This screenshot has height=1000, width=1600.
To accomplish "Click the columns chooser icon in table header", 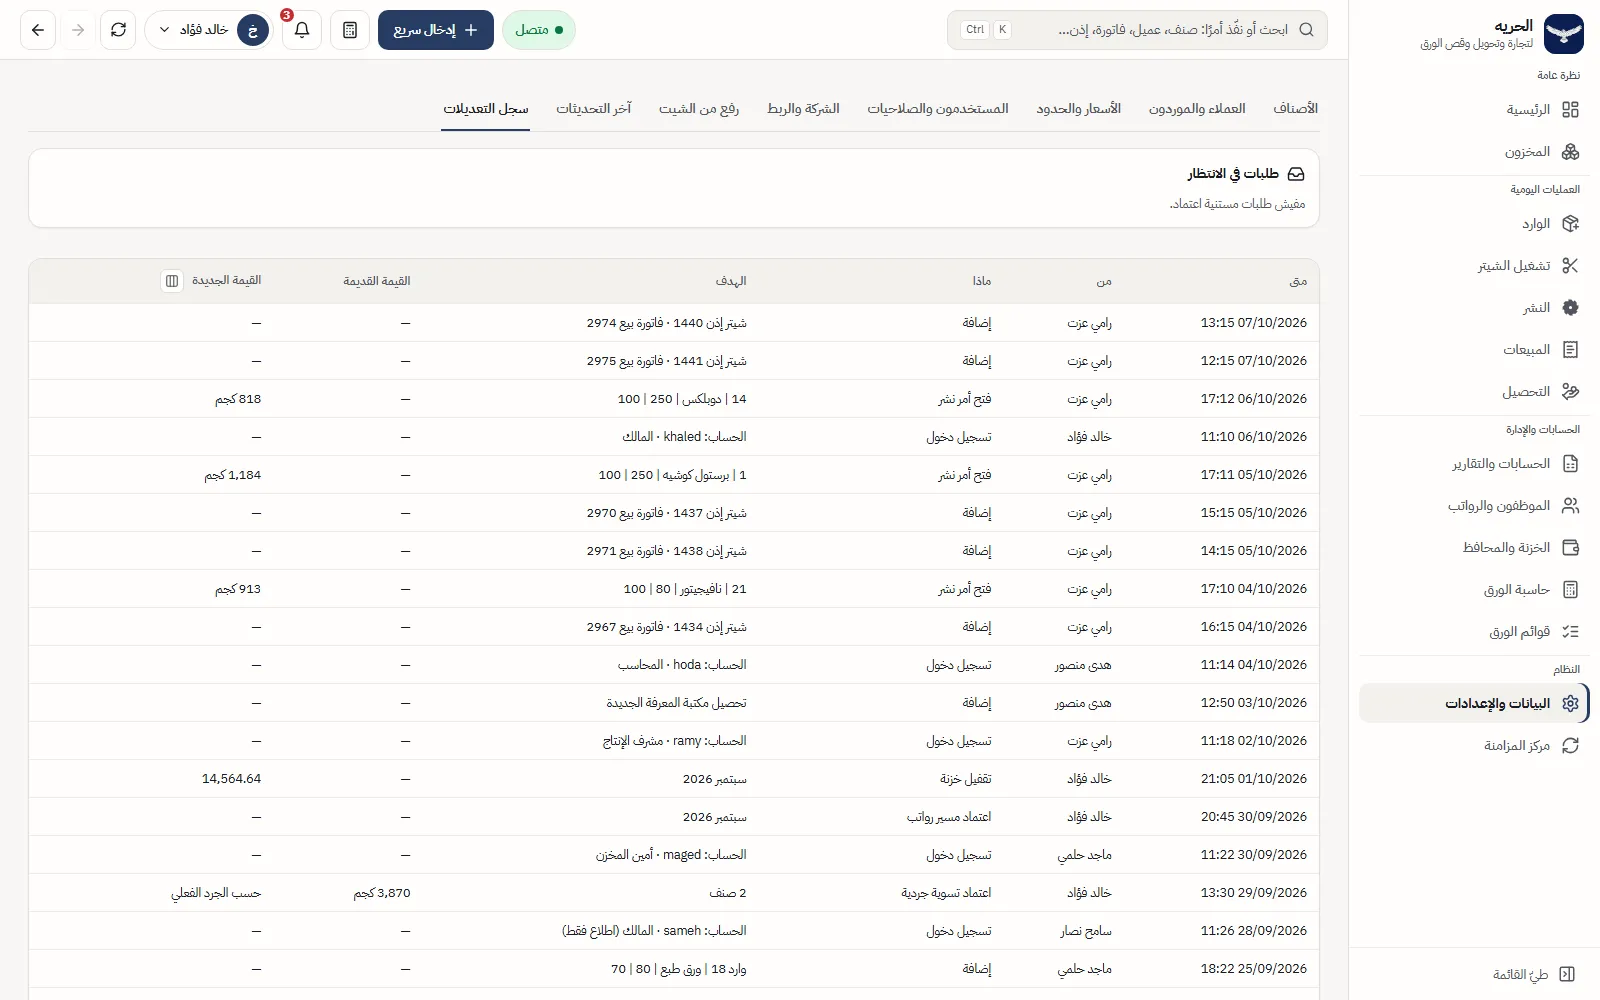I will (x=172, y=281).
